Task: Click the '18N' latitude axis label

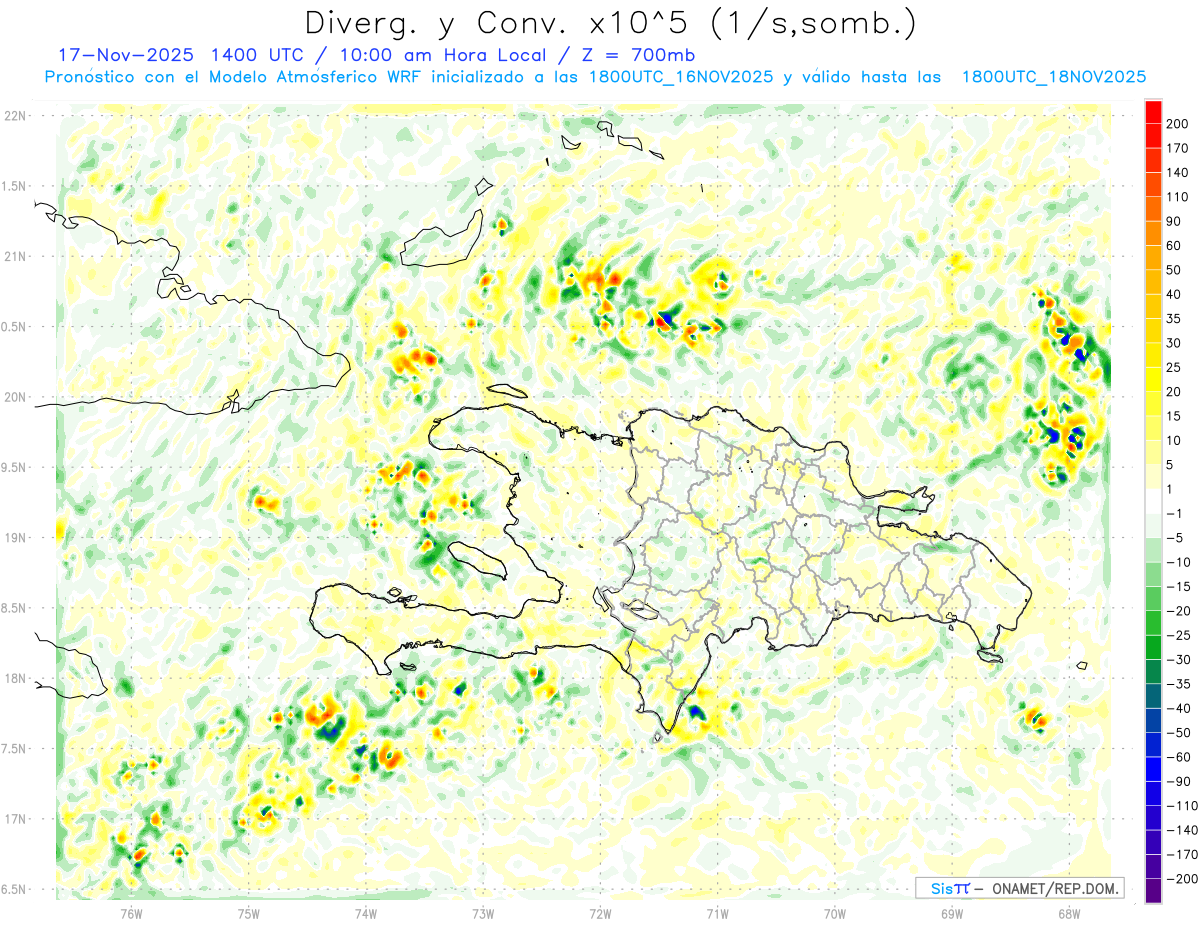Action: point(14,678)
